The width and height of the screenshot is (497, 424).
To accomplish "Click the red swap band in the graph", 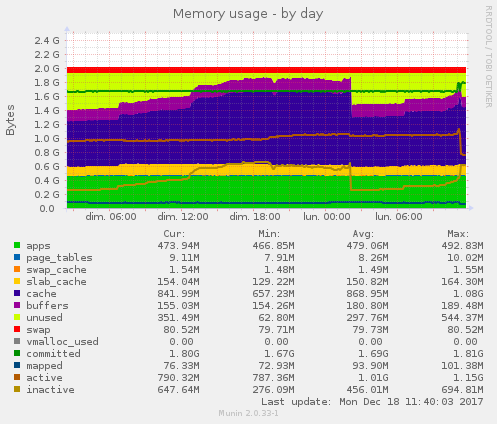I will click(266, 70).
